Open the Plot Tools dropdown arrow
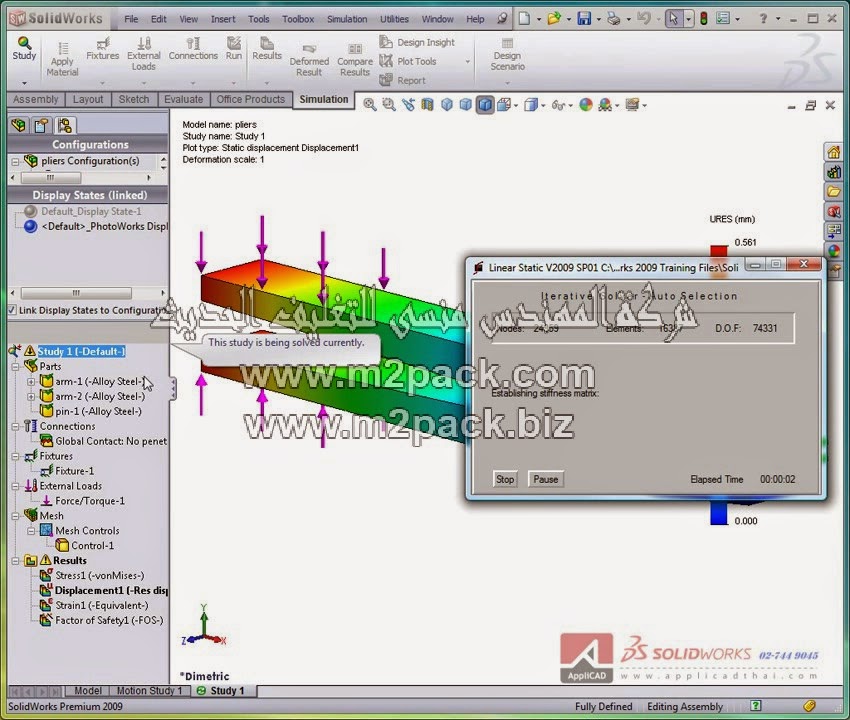Viewport: 850px width, 720px height. pos(467,62)
